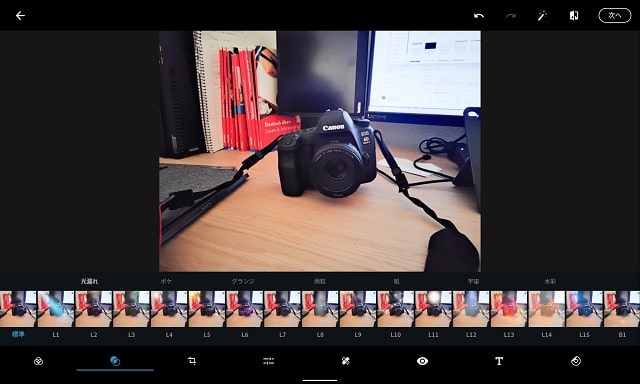The height and width of the screenshot is (384, 640).
Task: Apply the L10 light leak overlay
Action: (396, 309)
